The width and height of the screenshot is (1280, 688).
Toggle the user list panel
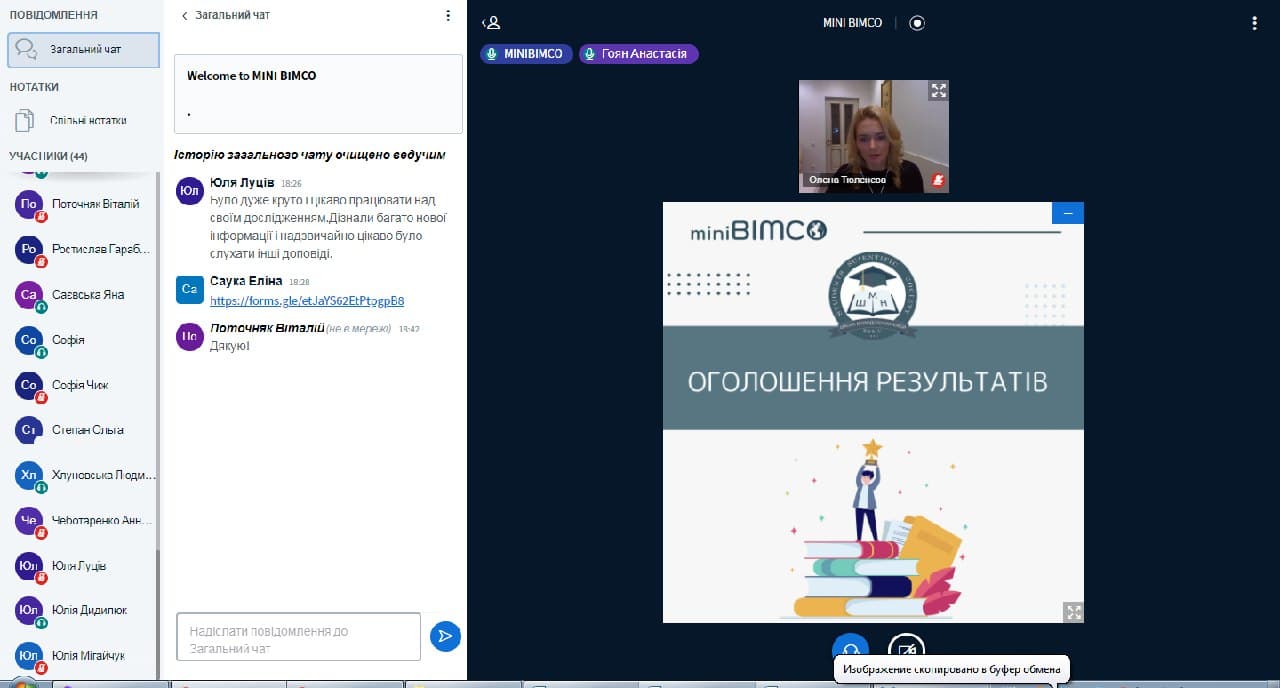(490, 23)
